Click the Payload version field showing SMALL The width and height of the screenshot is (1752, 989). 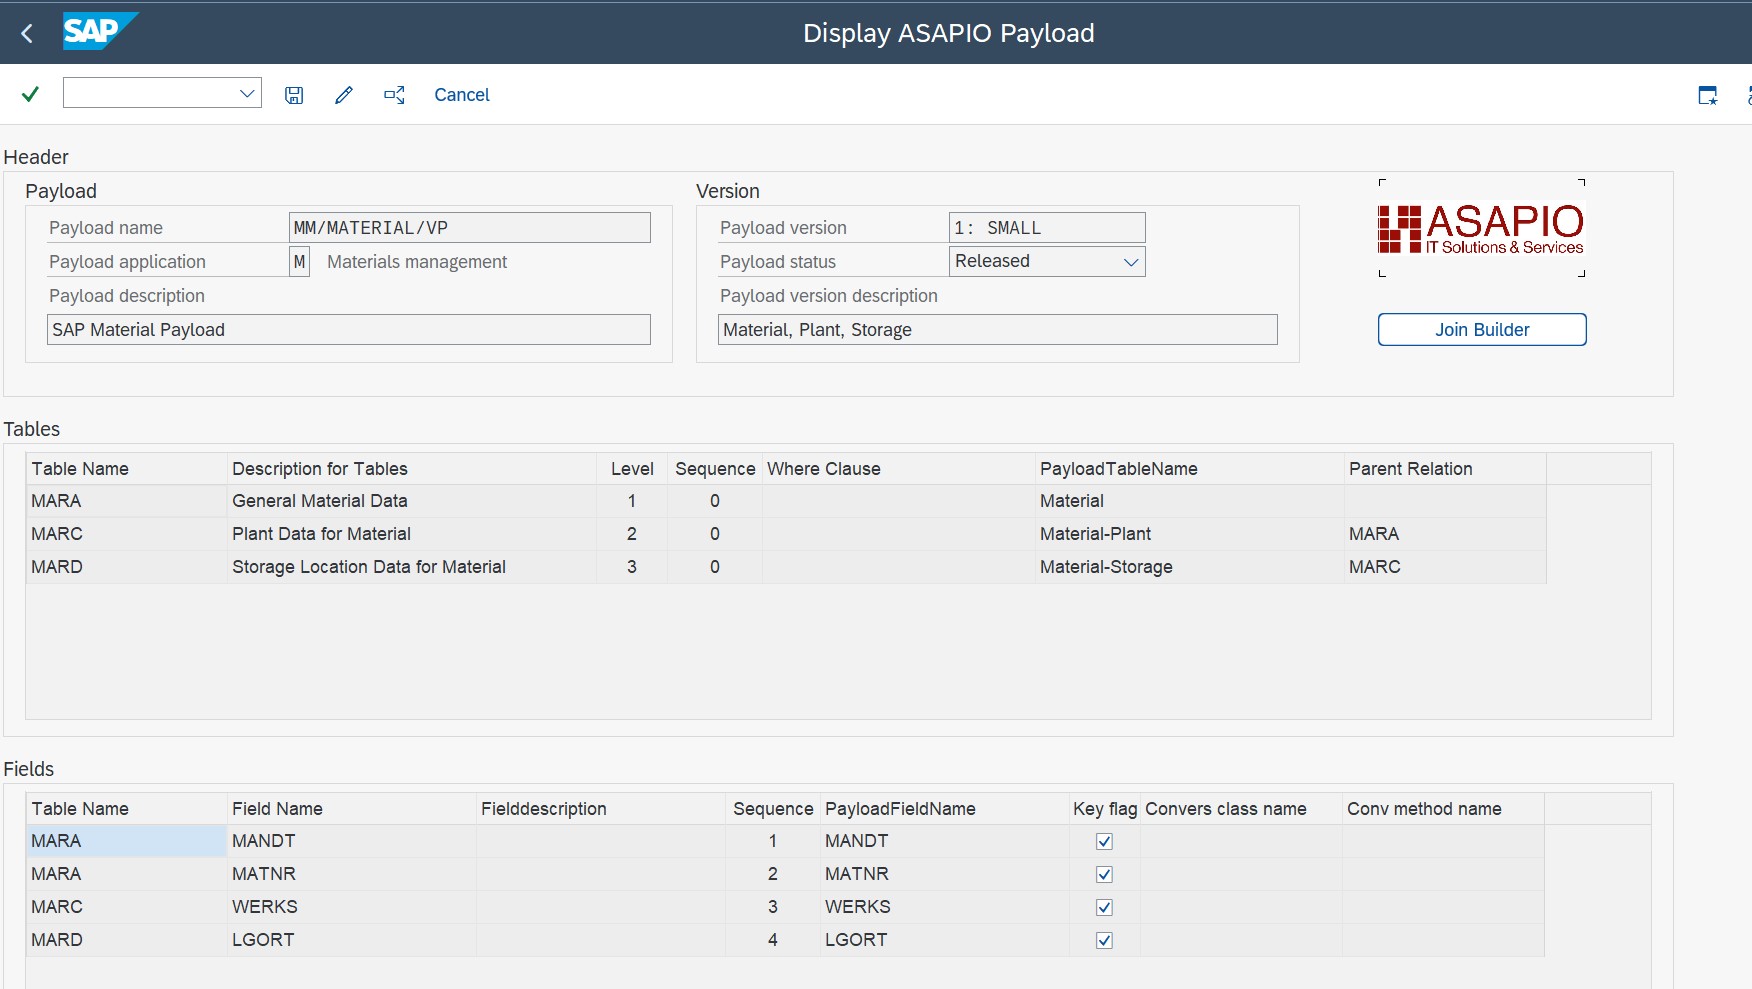click(1047, 228)
